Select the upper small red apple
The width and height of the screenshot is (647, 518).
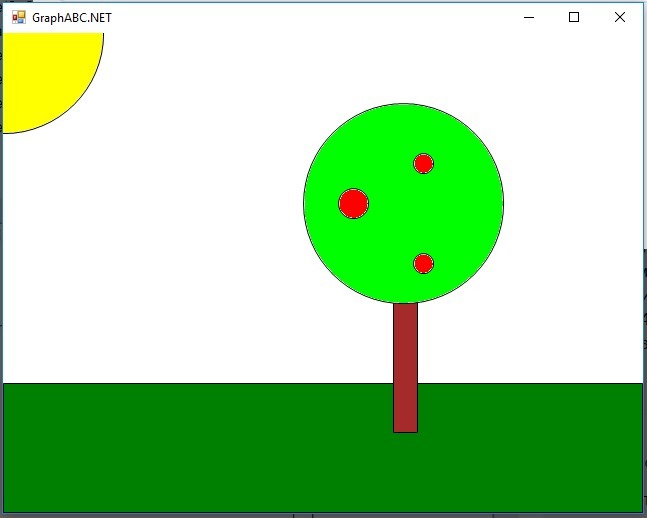[x=423, y=163]
